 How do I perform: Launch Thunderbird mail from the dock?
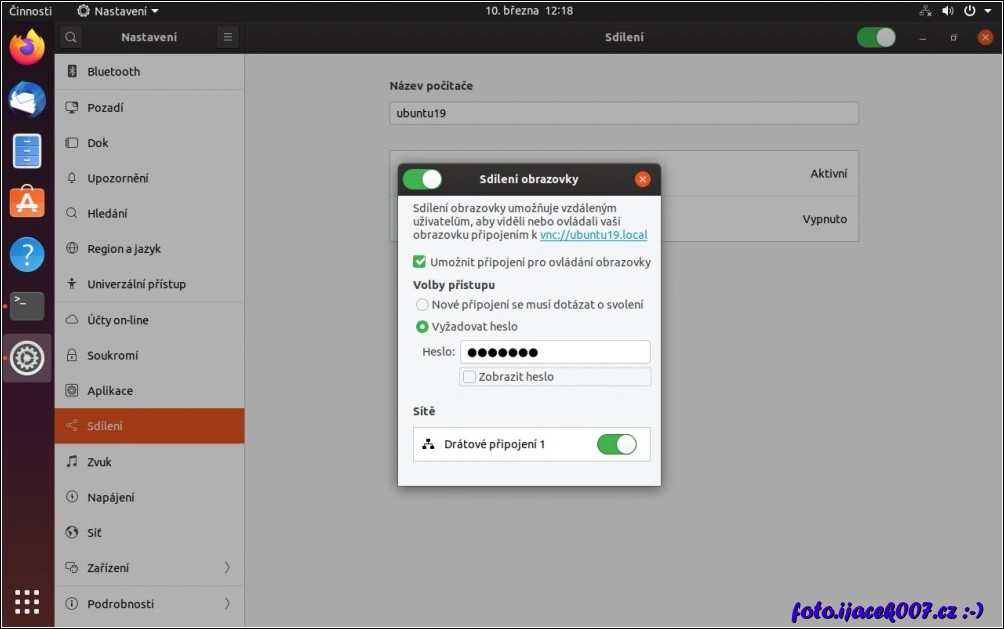[27, 99]
